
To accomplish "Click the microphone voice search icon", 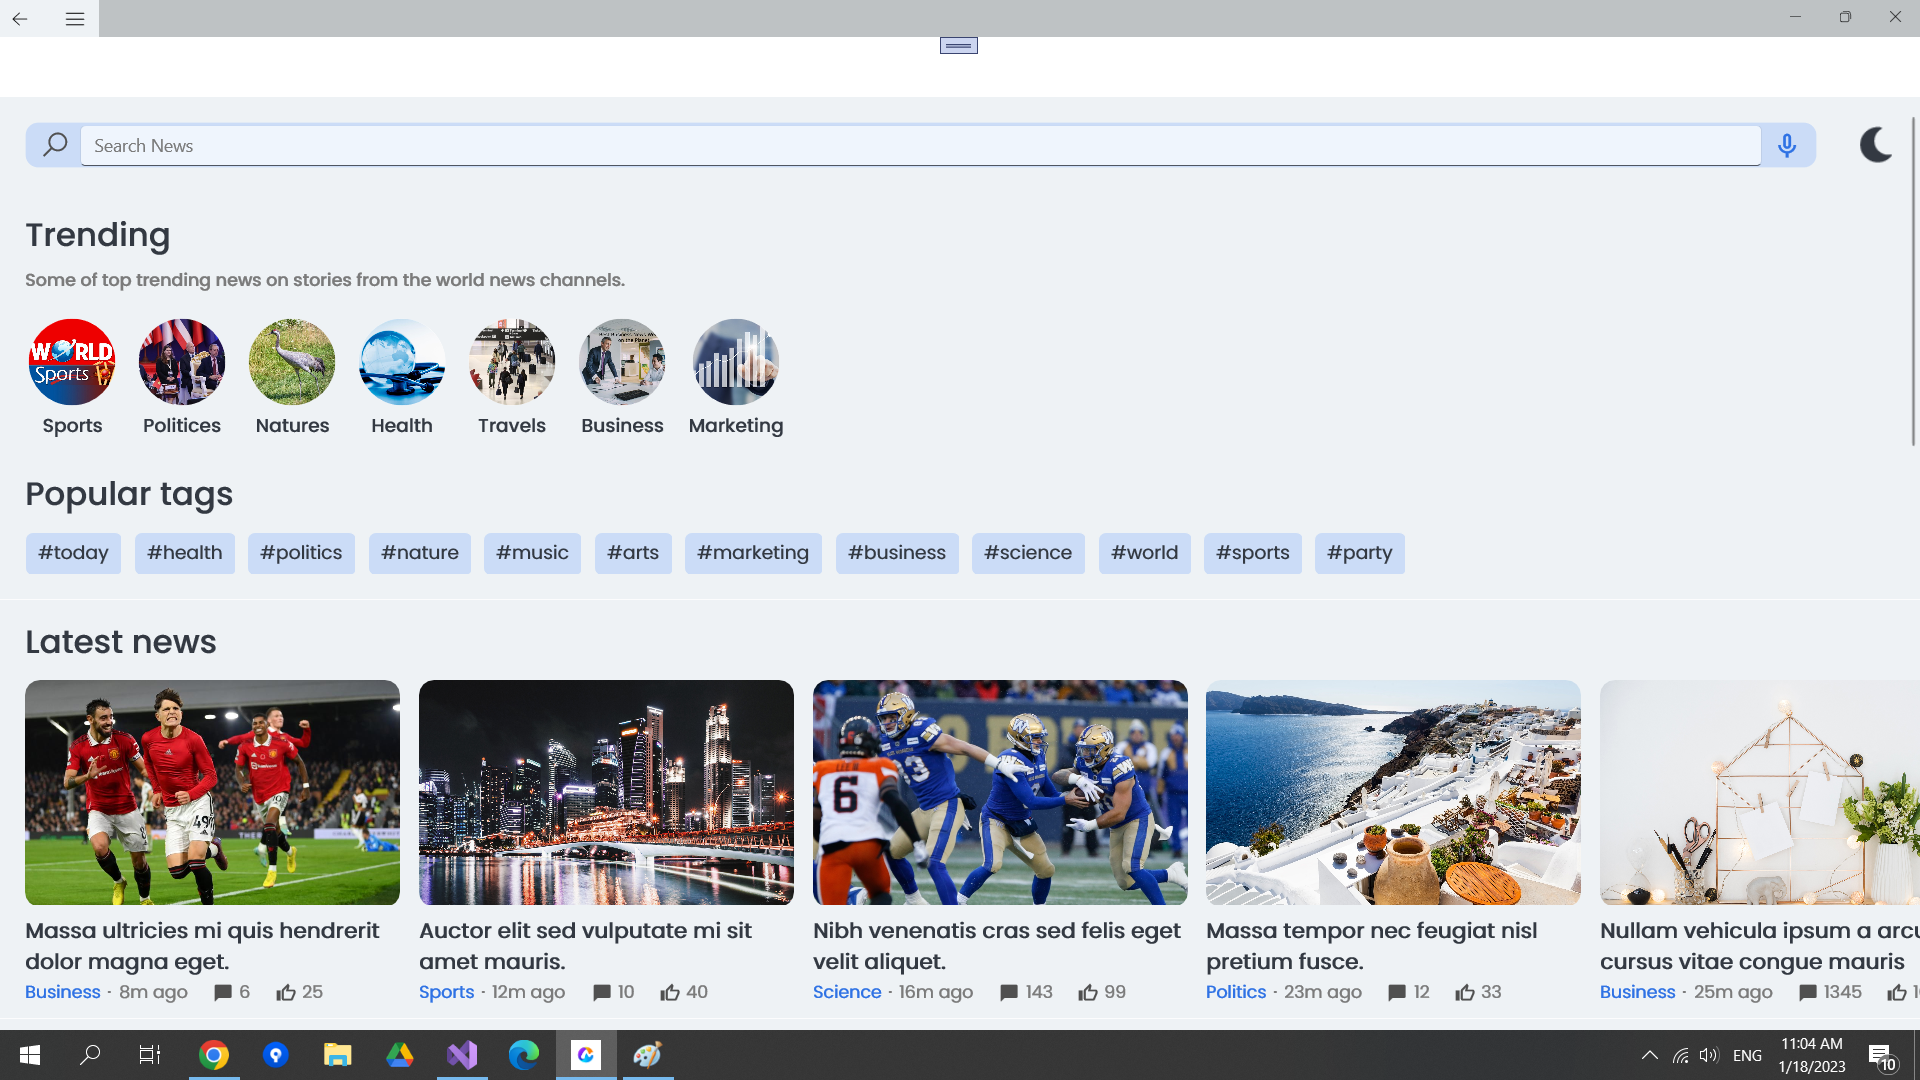I will [x=1787, y=146].
